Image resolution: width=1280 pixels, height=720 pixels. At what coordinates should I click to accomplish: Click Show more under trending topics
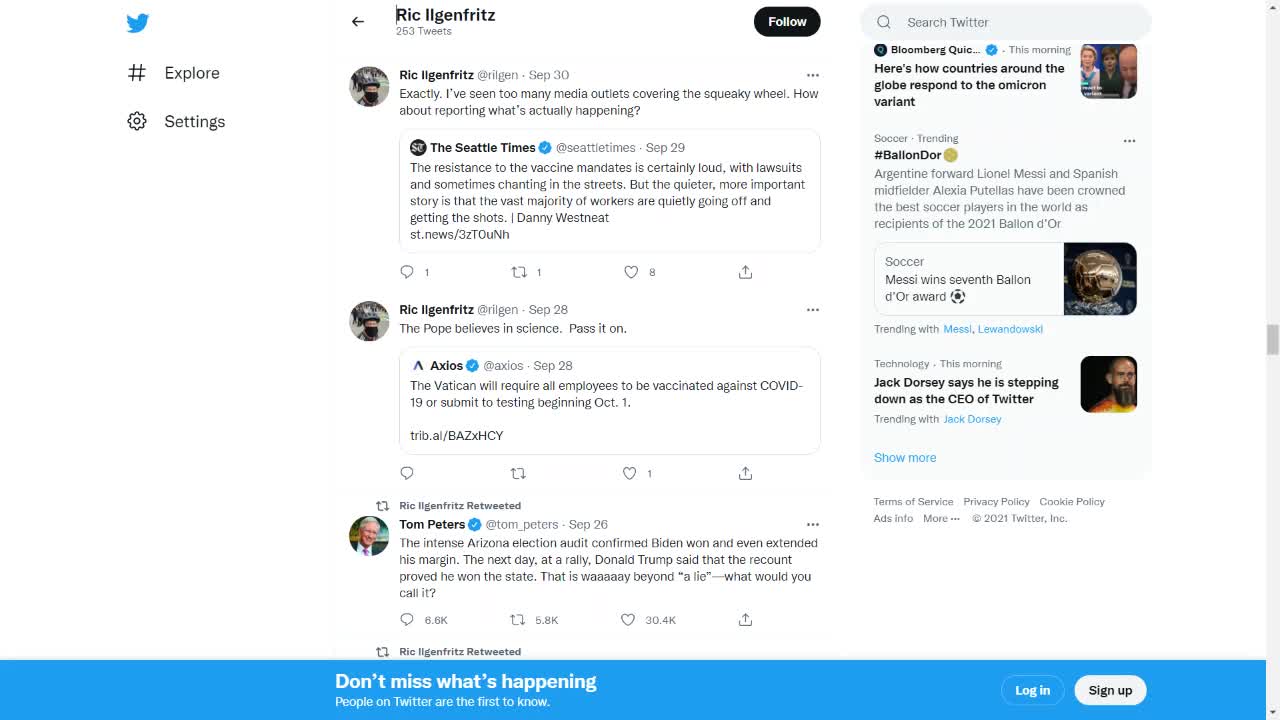(905, 457)
